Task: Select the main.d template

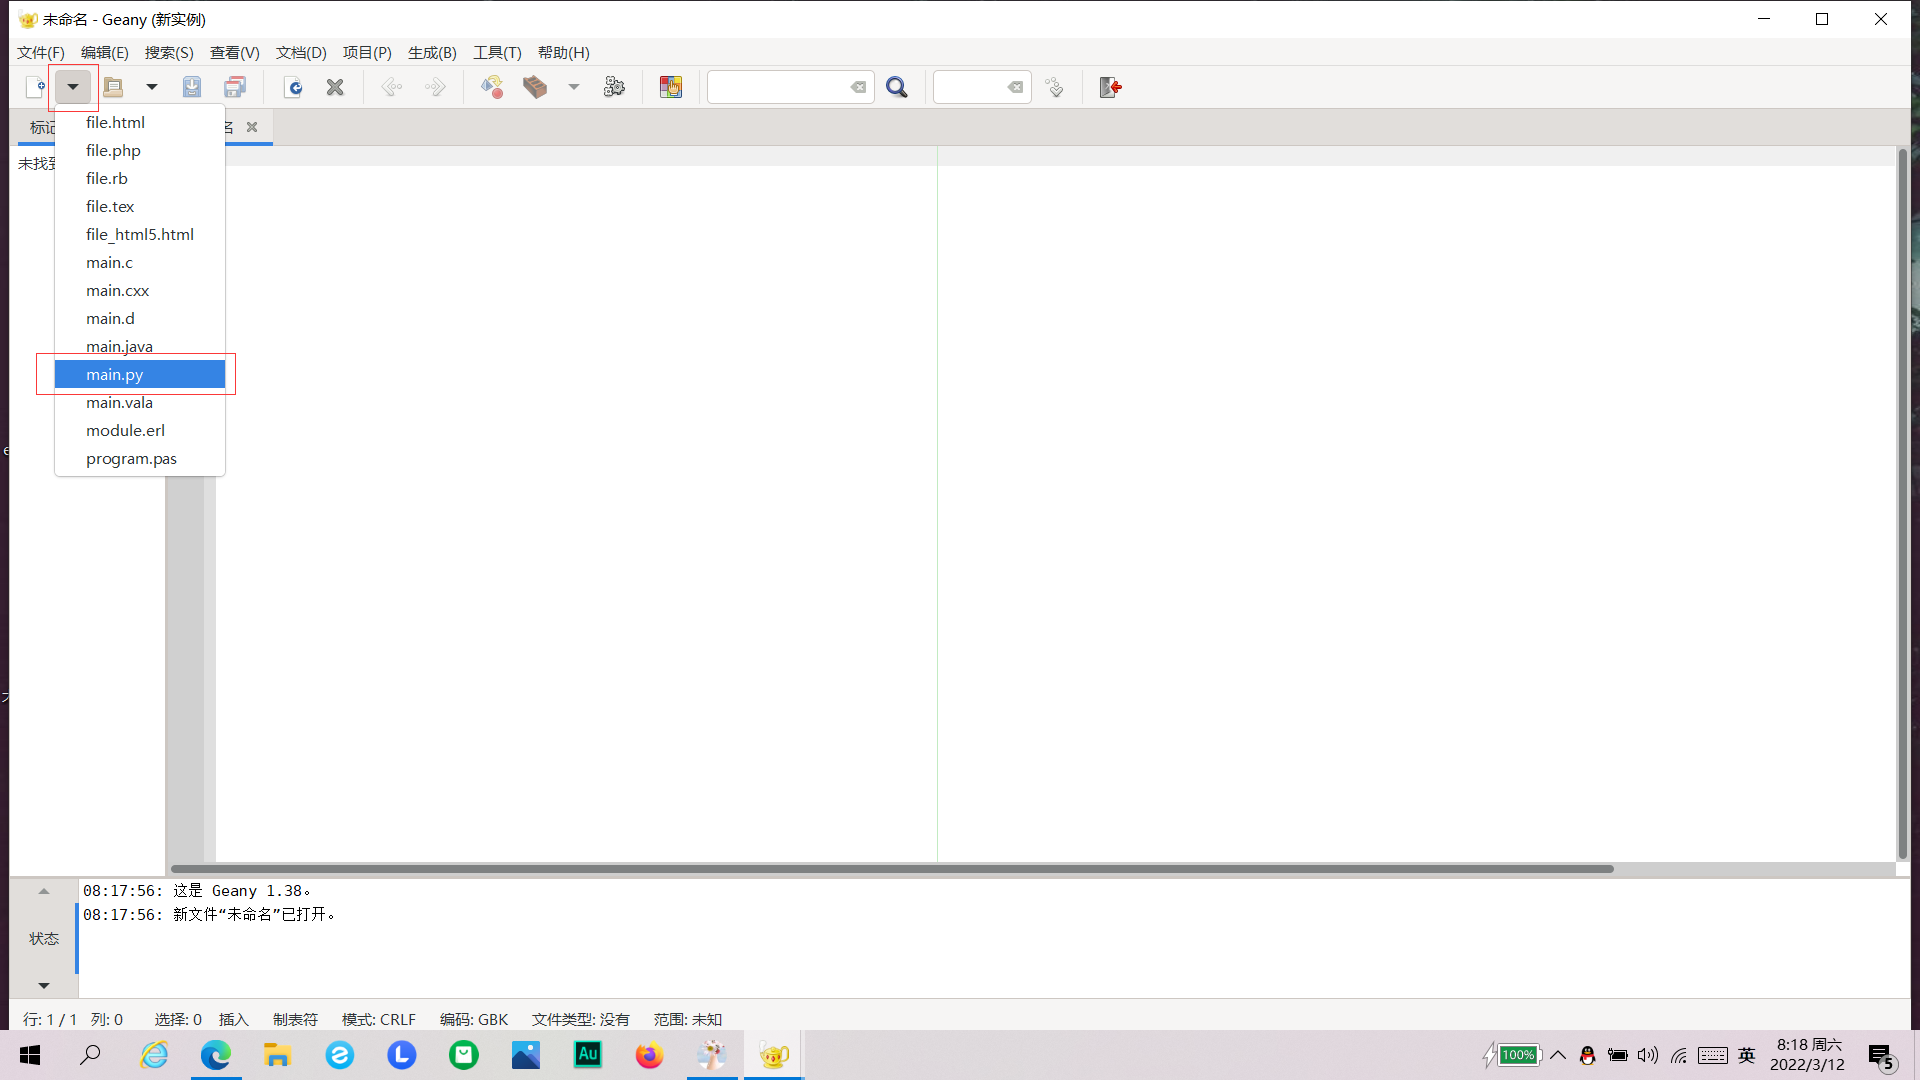Action: [140, 318]
